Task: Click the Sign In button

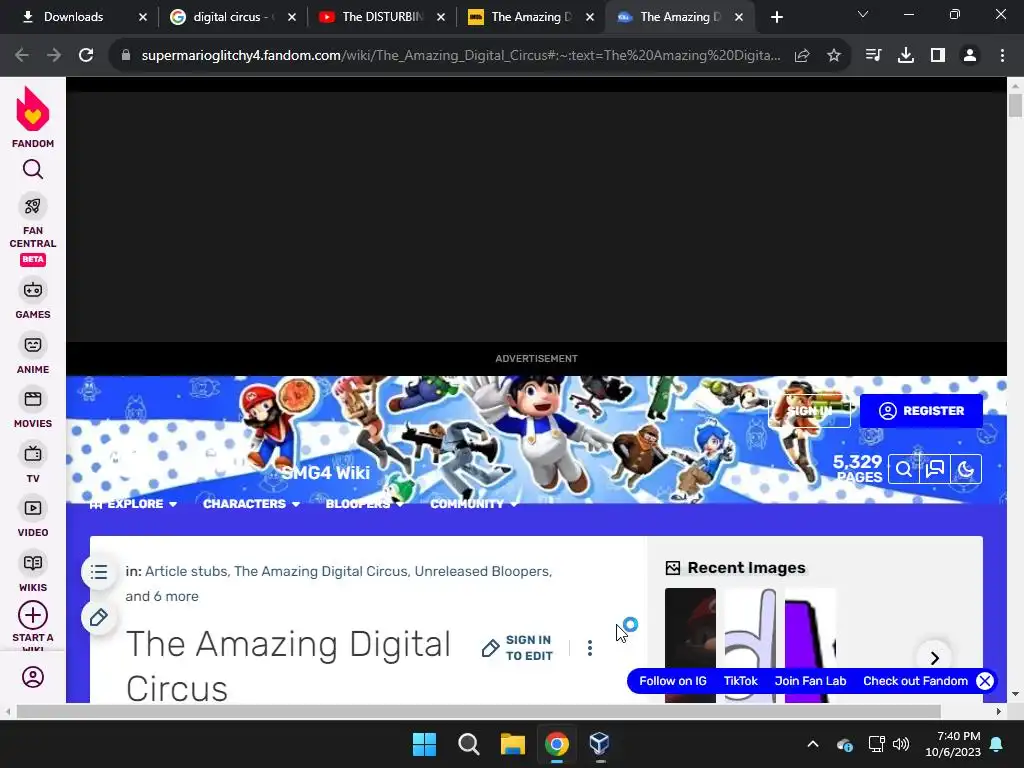Action: click(810, 411)
